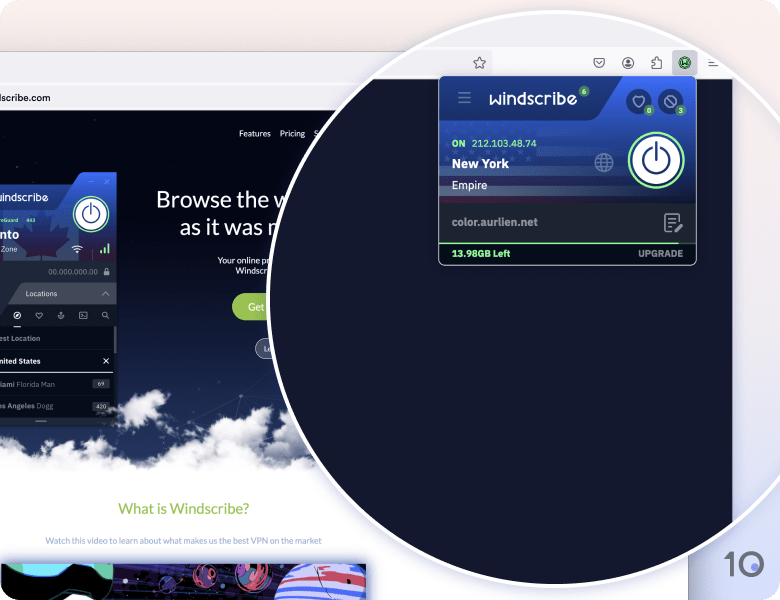Click notification badge on Windscribe logo
The width and height of the screenshot is (780, 600).
584,91
